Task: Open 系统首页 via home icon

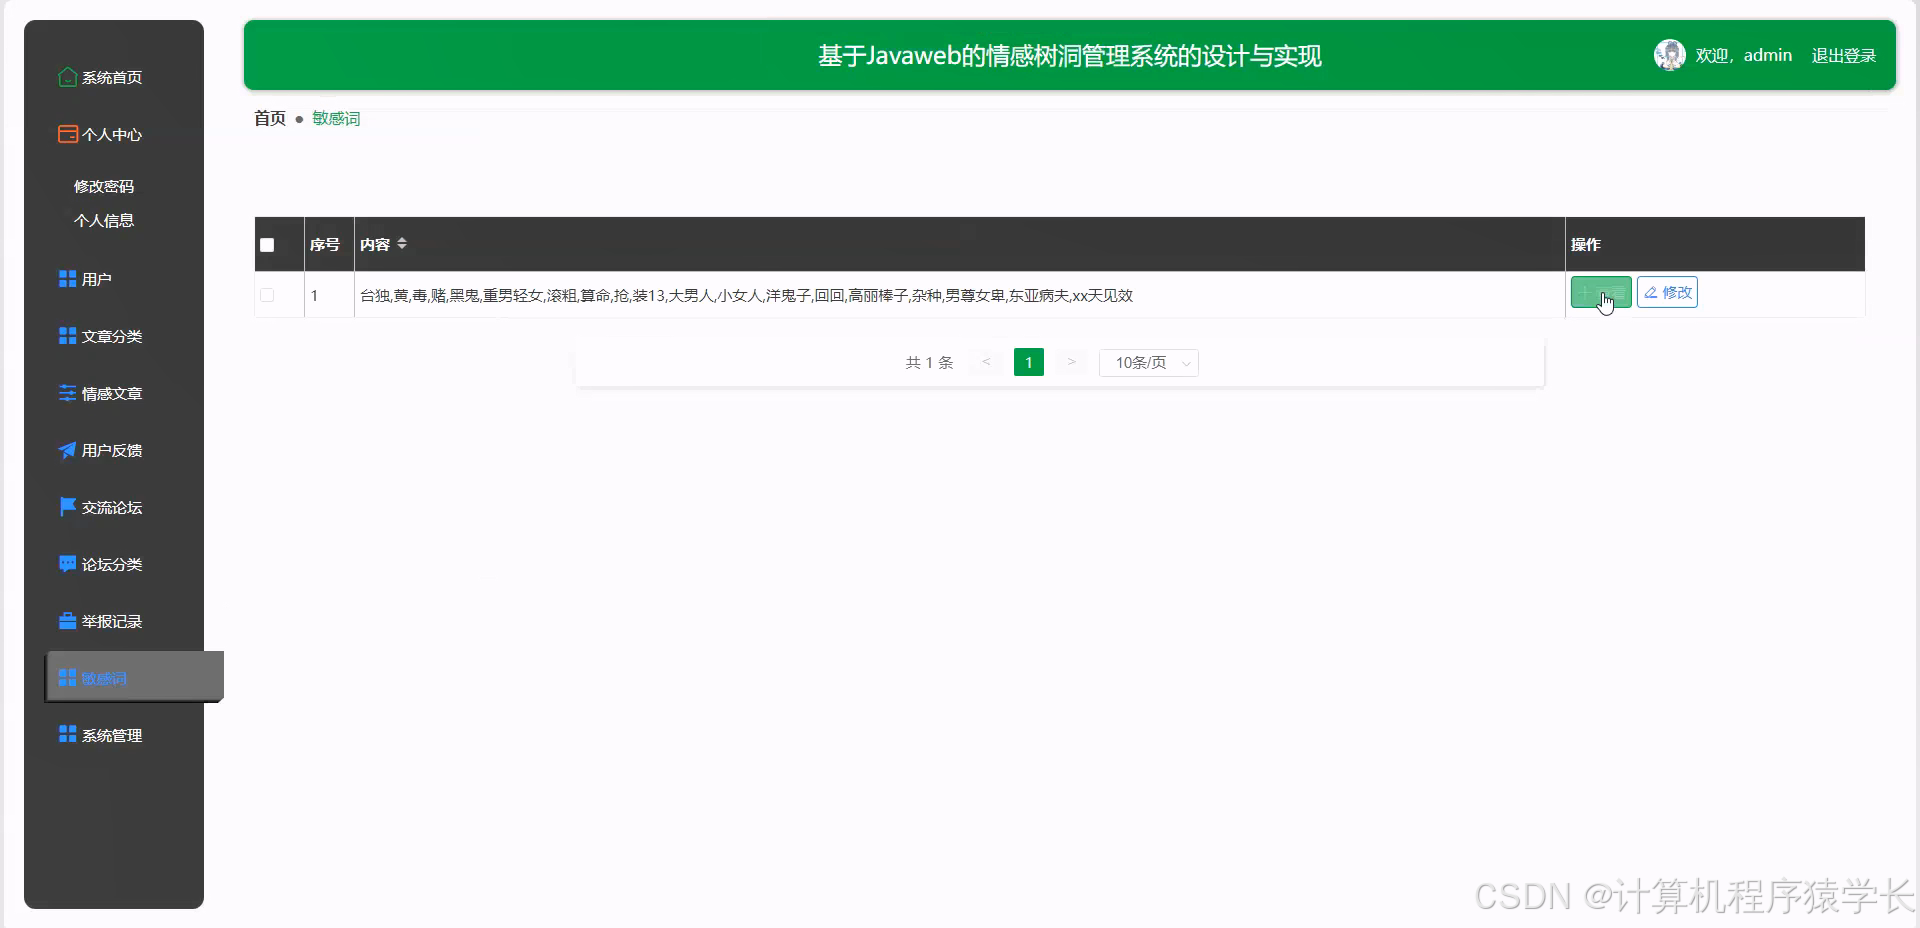Action: tap(110, 77)
